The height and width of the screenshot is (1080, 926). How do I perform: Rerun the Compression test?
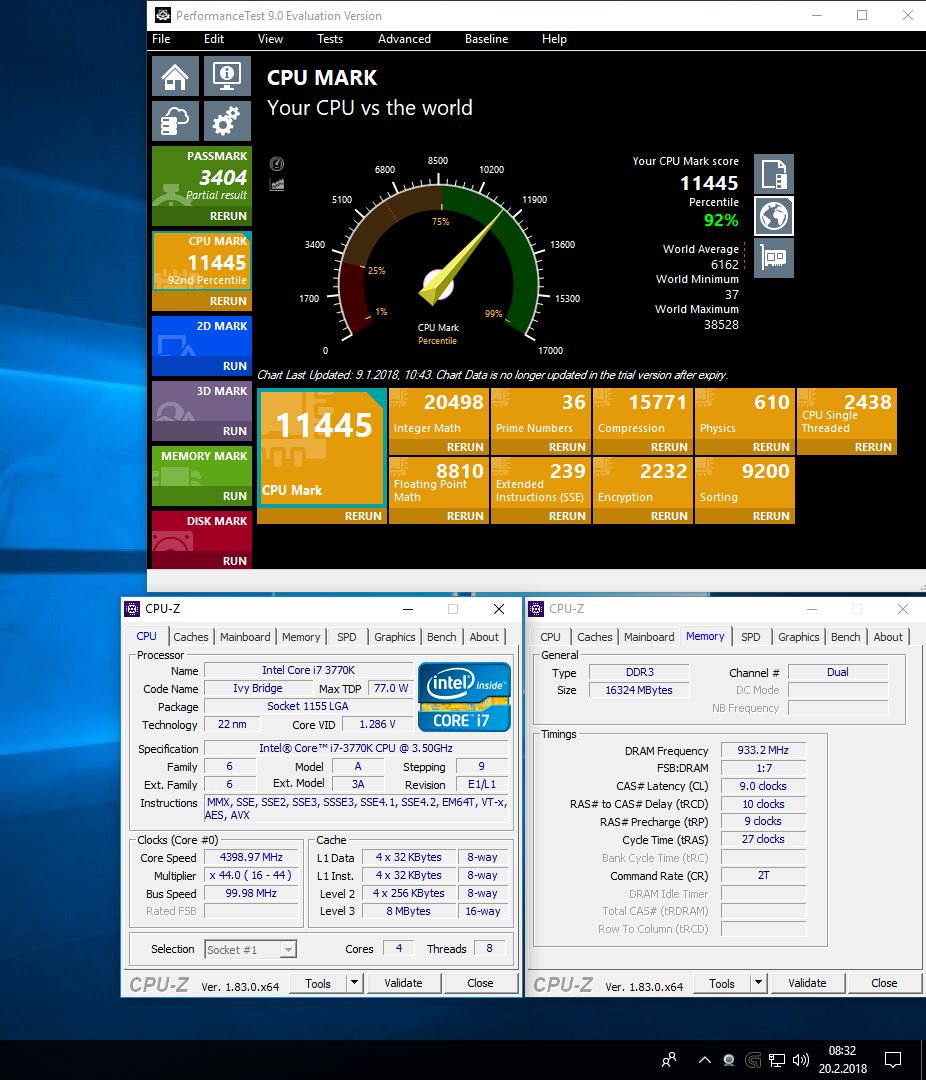click(x=669, y=447)
